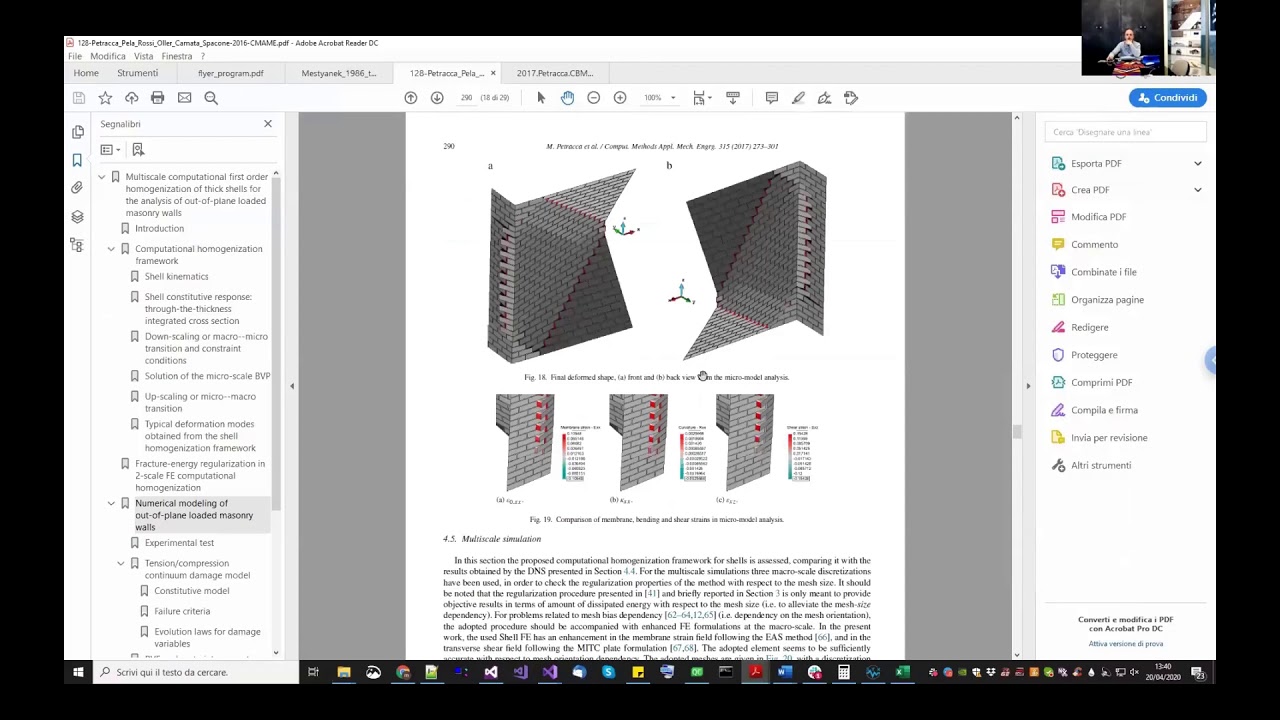The width and height of the screenshot is (1280, 720).
Task: Click the Windows taskbar search box
Action: [194, 672]
